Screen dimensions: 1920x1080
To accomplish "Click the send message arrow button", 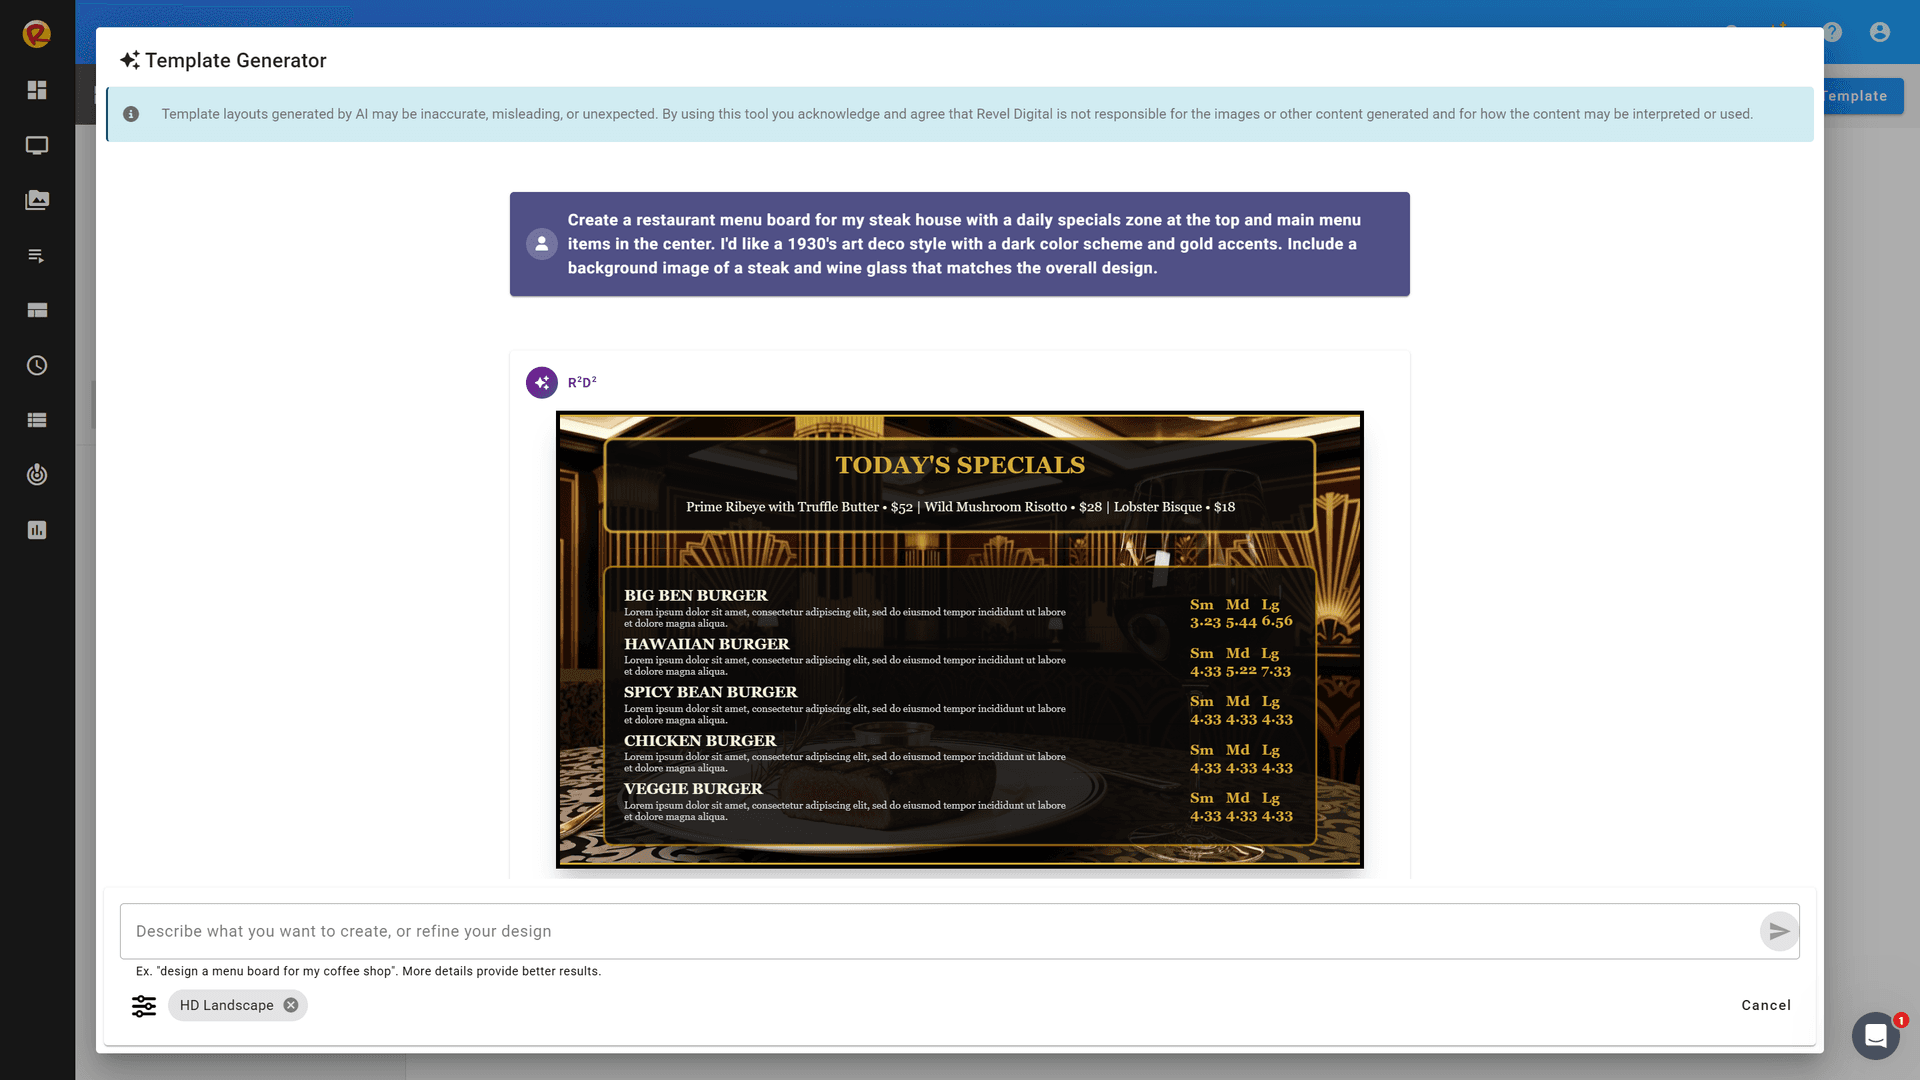I will click(x=1779, y=932).
